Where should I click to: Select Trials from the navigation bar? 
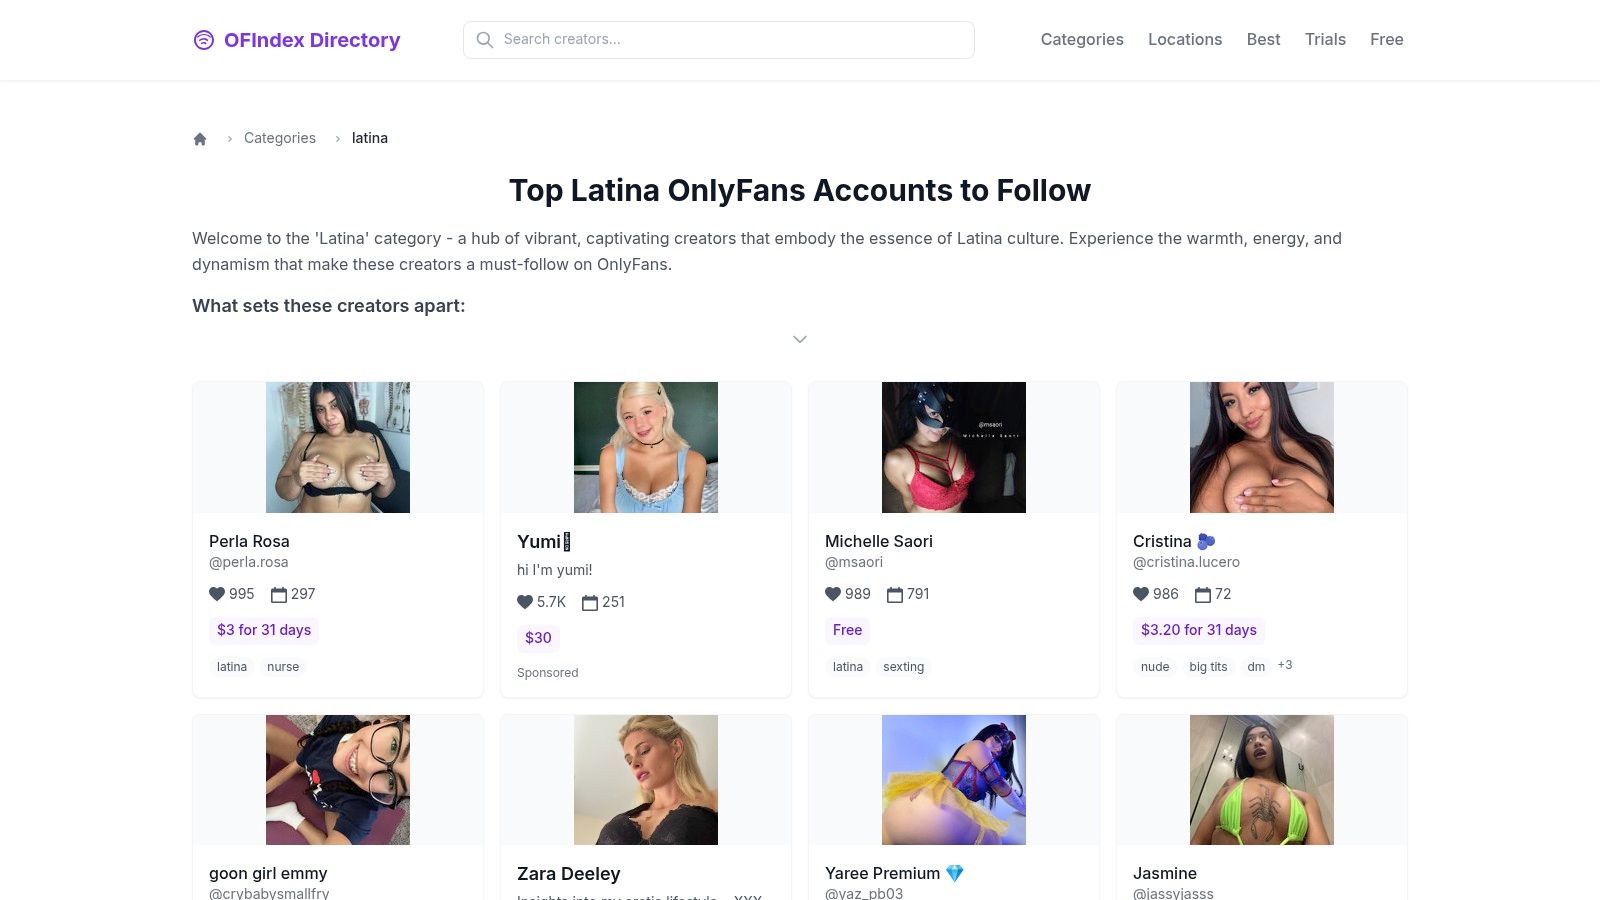pyautogui.click(x=1325, y=40)
